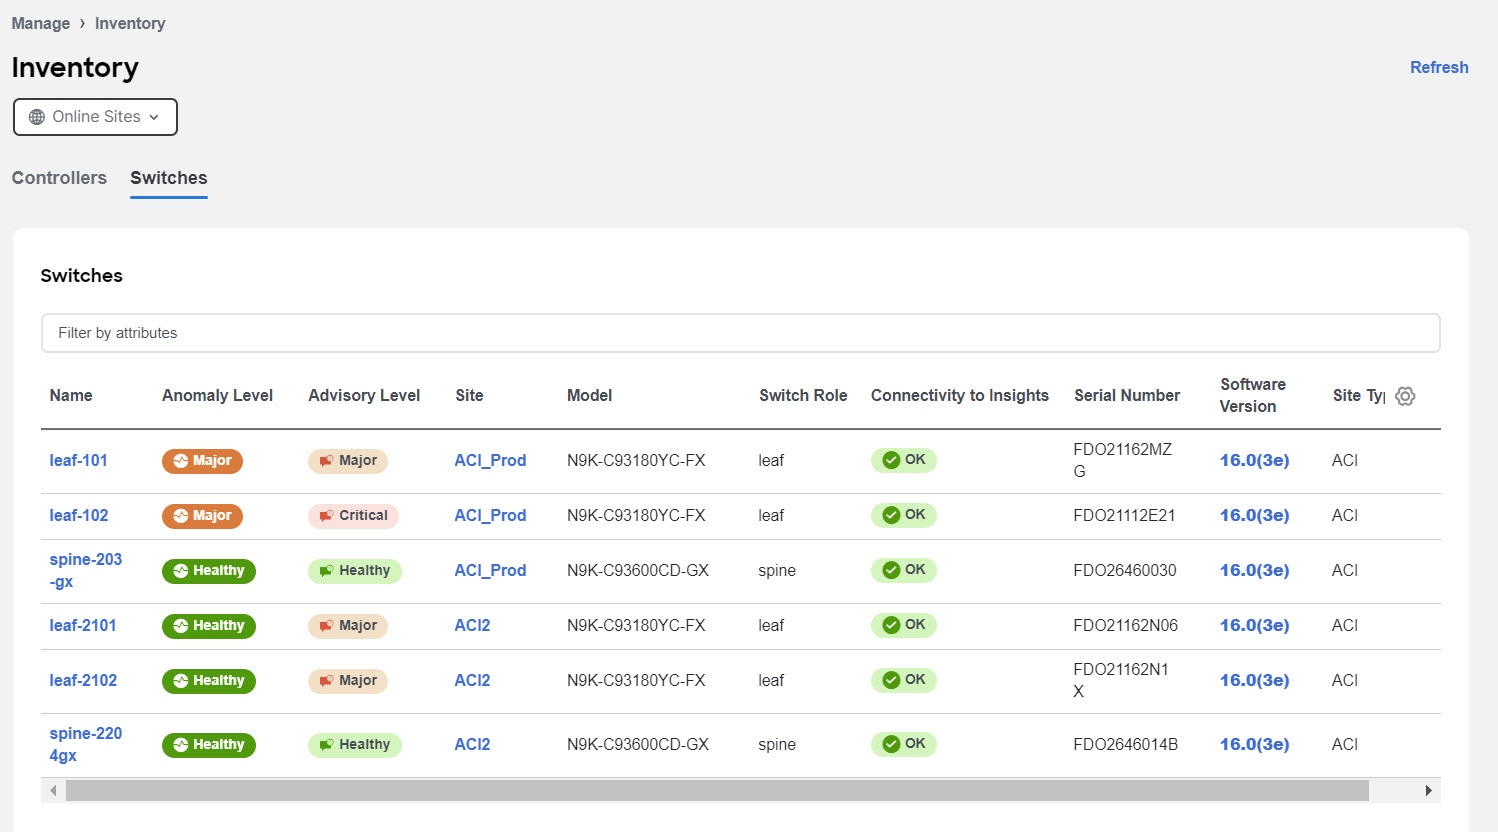1498x832 pixels.
Task: Open software version 16.0(3e) for leaf-2102
Action: tap(1254, 681)
